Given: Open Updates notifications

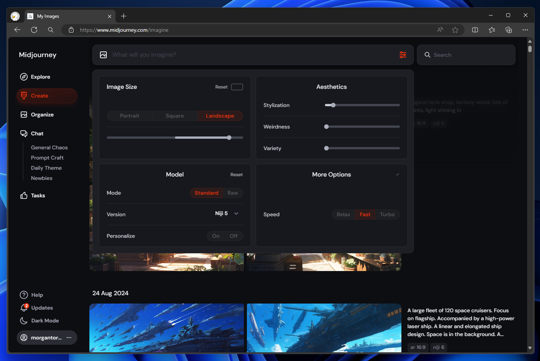Looking at the screenshot, I should tap(36, 308).
